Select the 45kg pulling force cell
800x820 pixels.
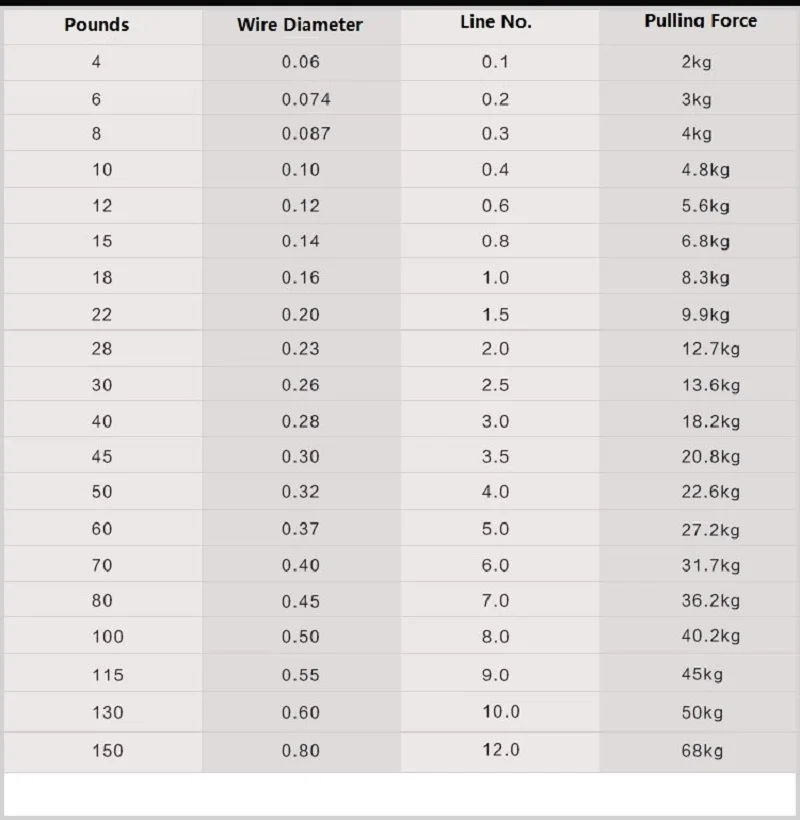[x=702, y=675]
